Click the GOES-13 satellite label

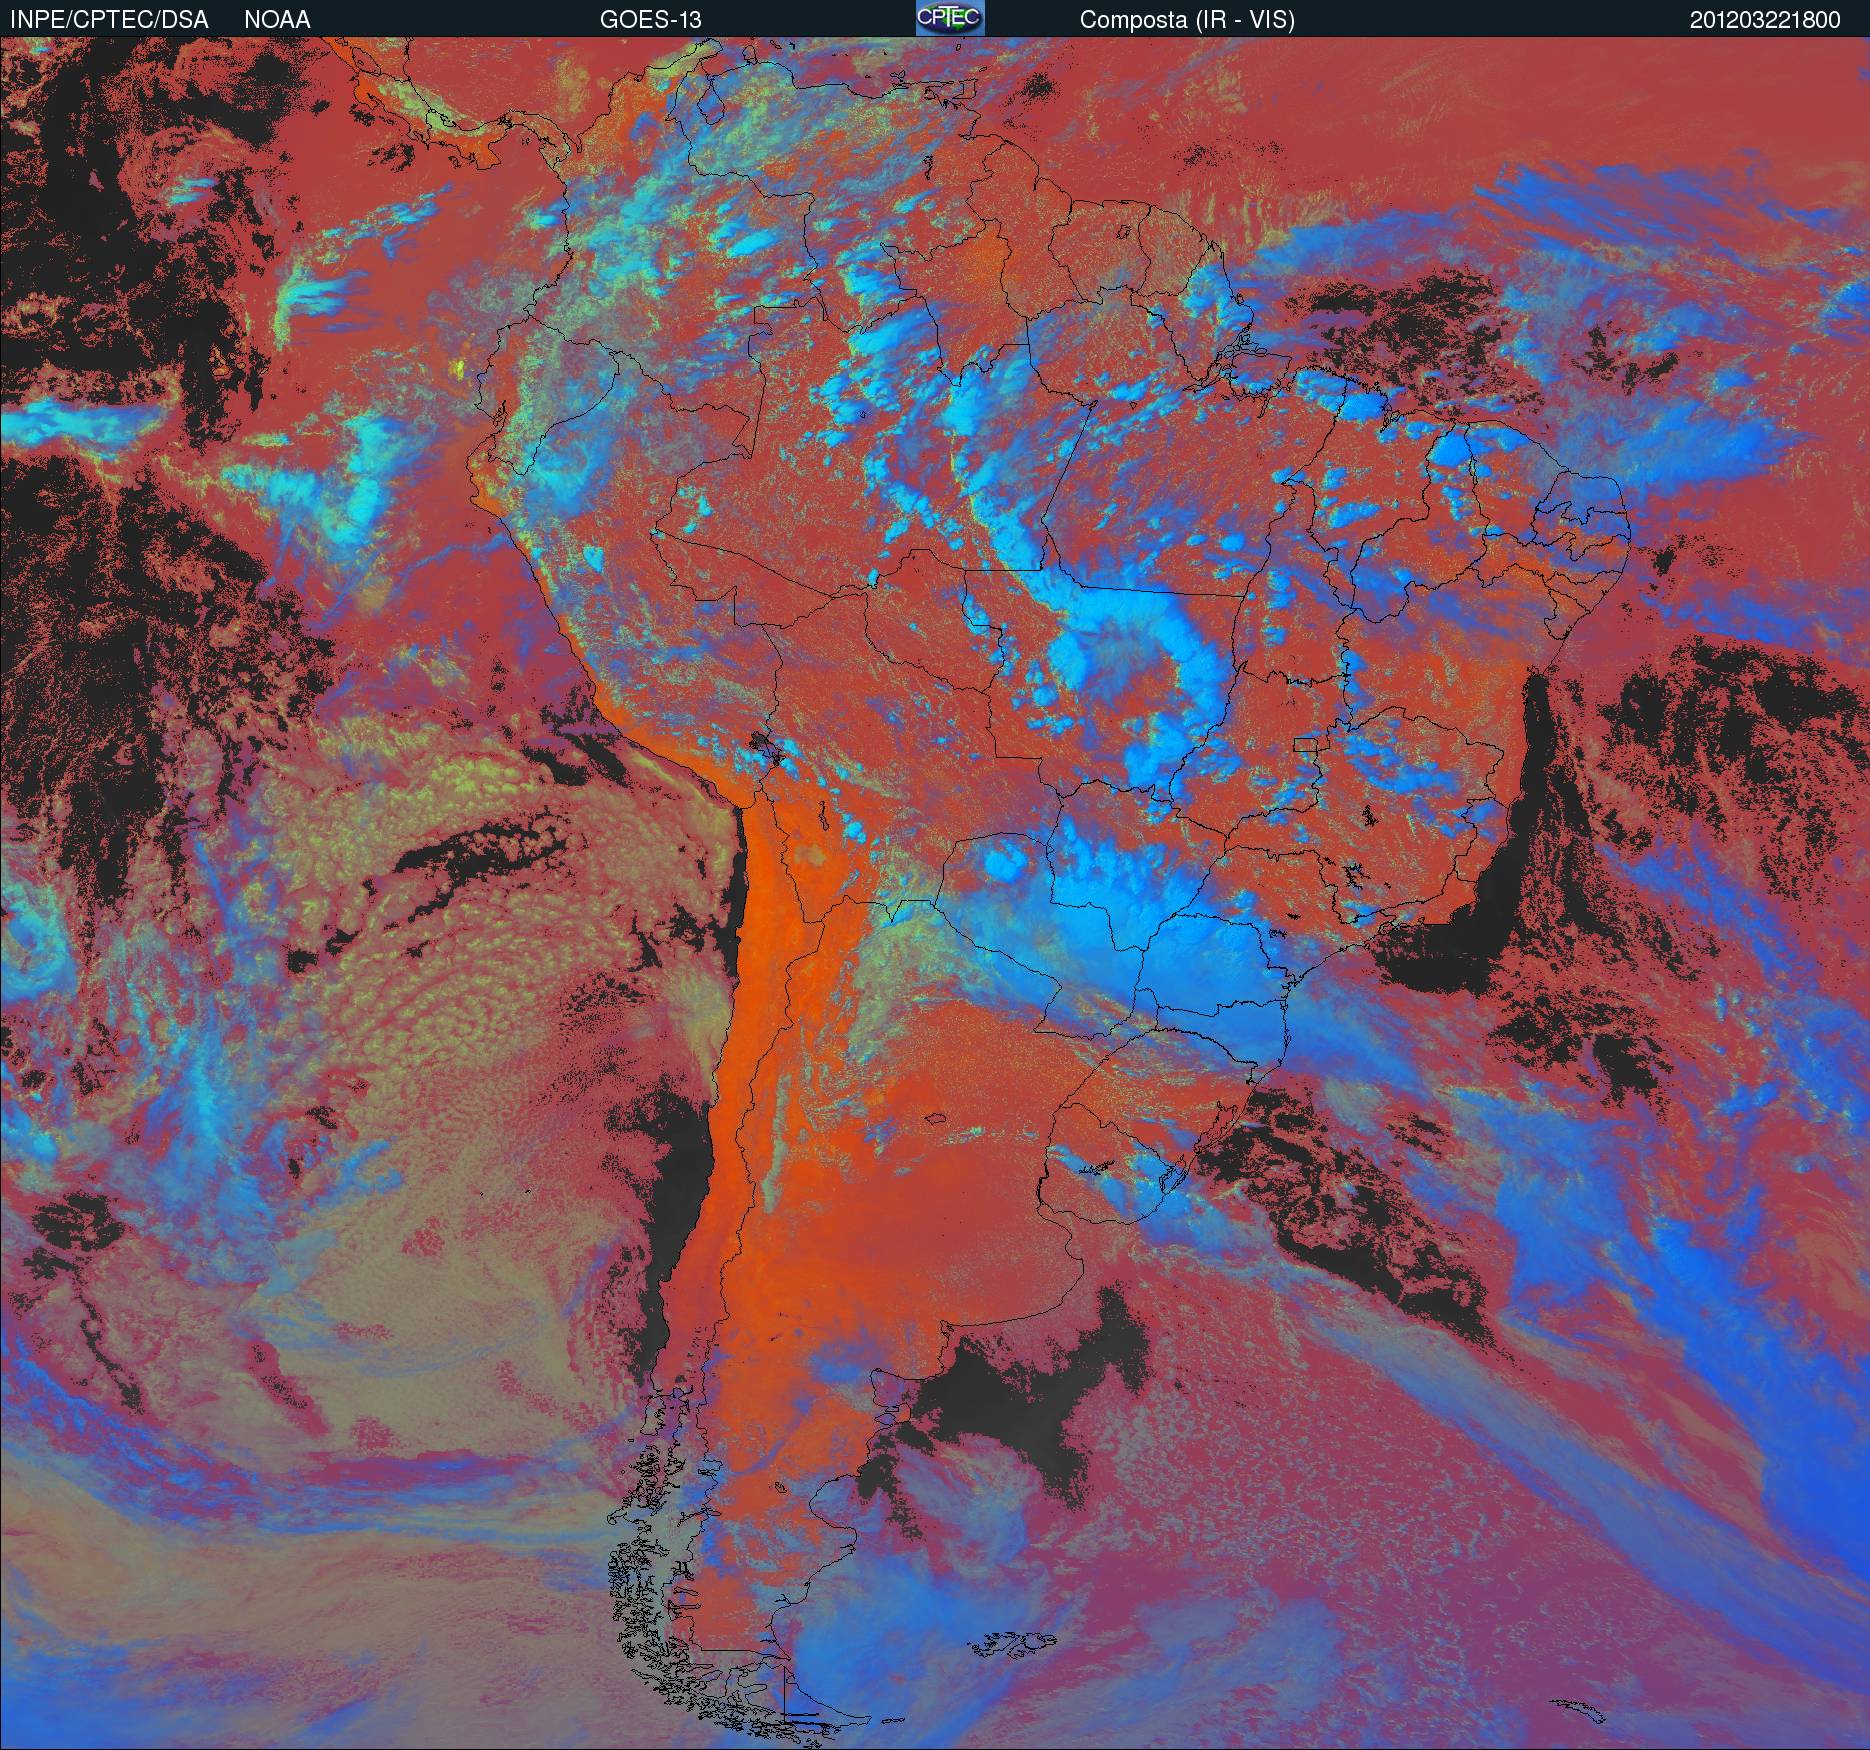(x=650, y=20)
